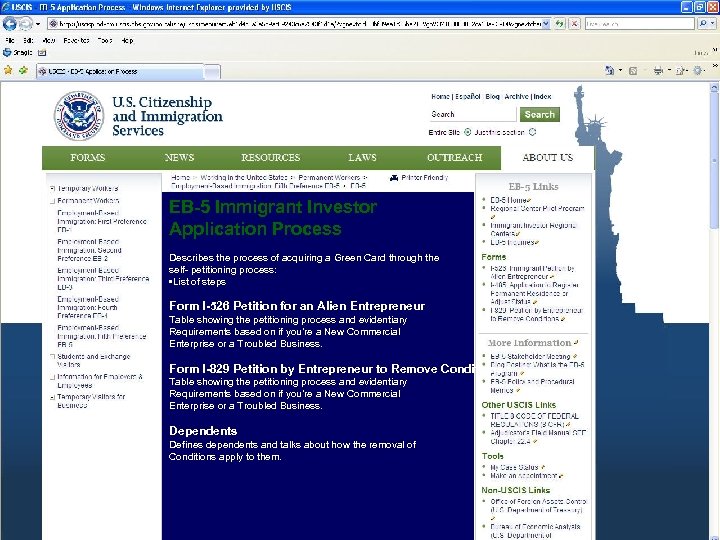Open the EB-5 Stakeholder Meeting link
The image size is (720, 540).
click(530, 356)
